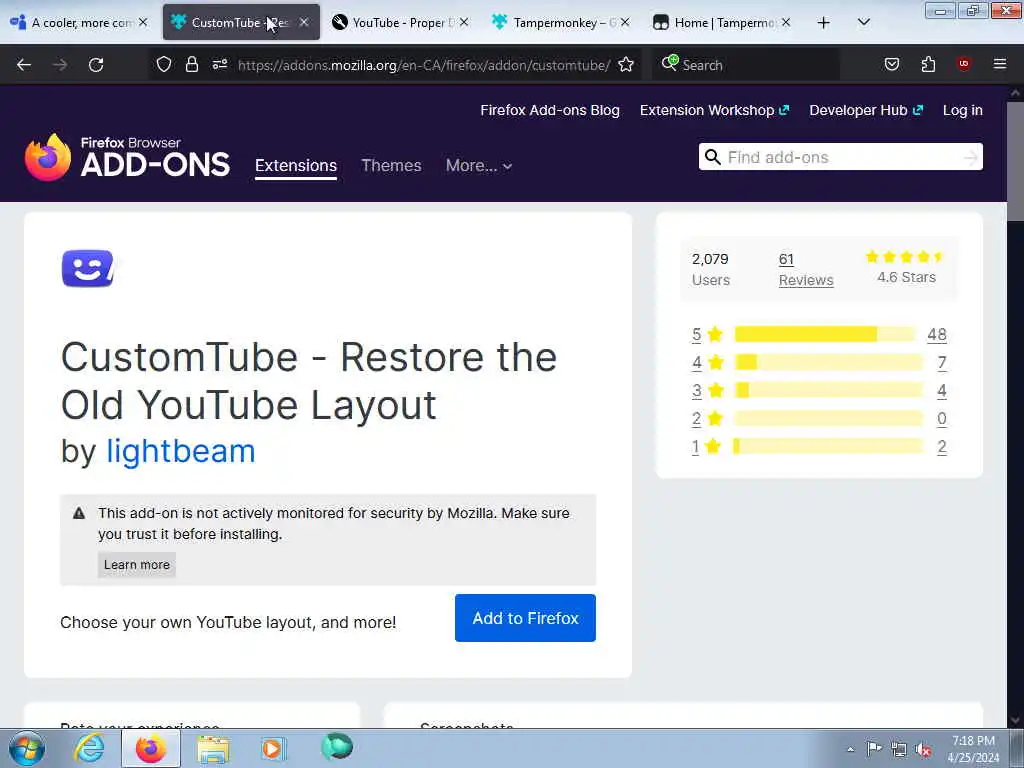Bookmark this page with the star icon
Screen dimensions: 1024x768
click(626, 64)
